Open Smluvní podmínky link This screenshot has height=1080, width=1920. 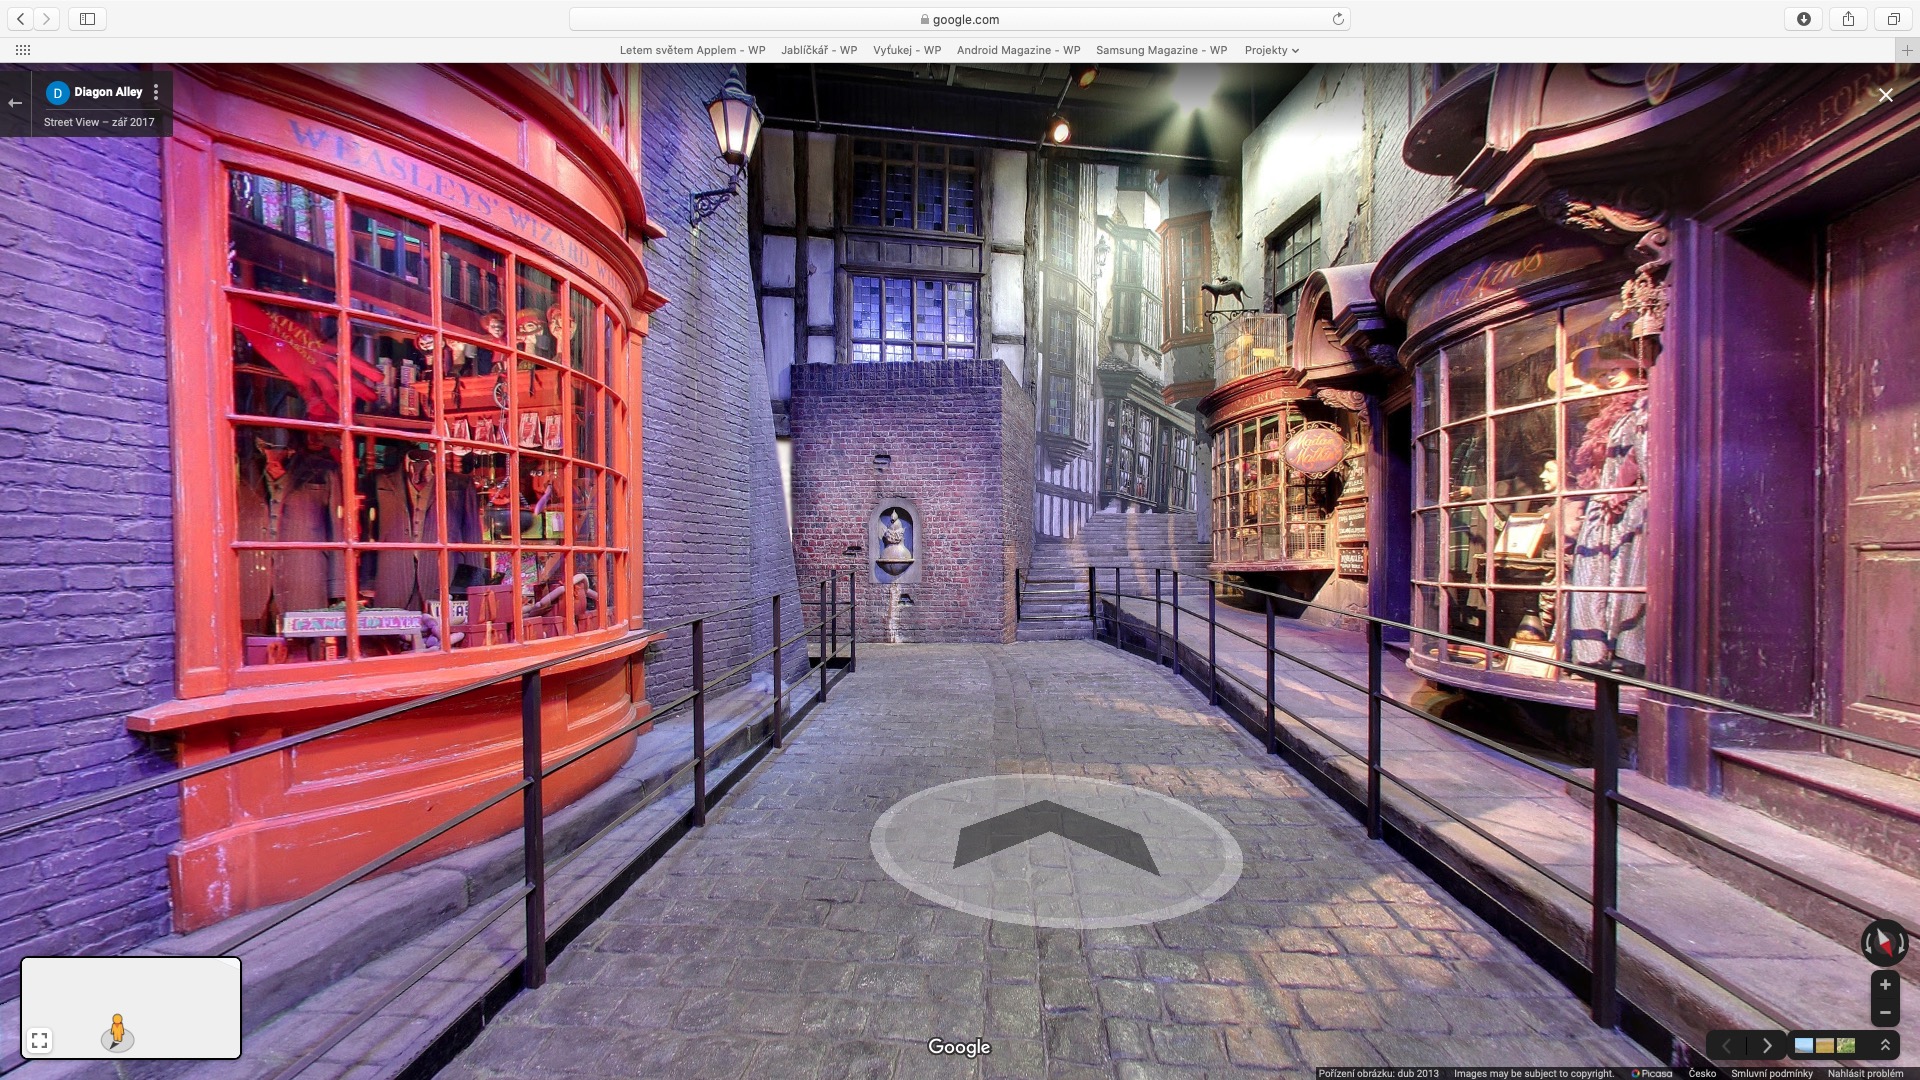[1771, 1073]
